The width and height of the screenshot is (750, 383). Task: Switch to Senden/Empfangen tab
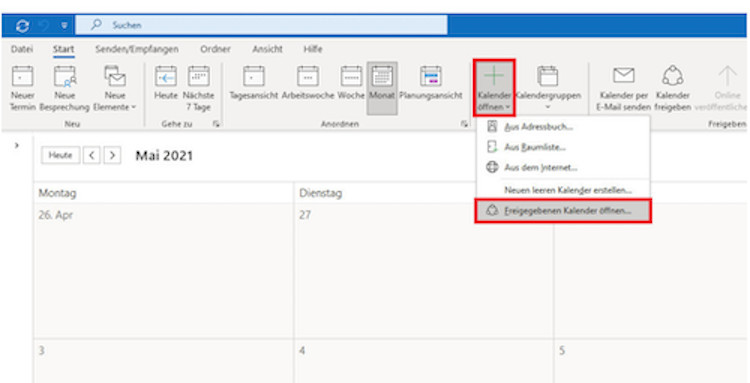(x=137, y=49)
